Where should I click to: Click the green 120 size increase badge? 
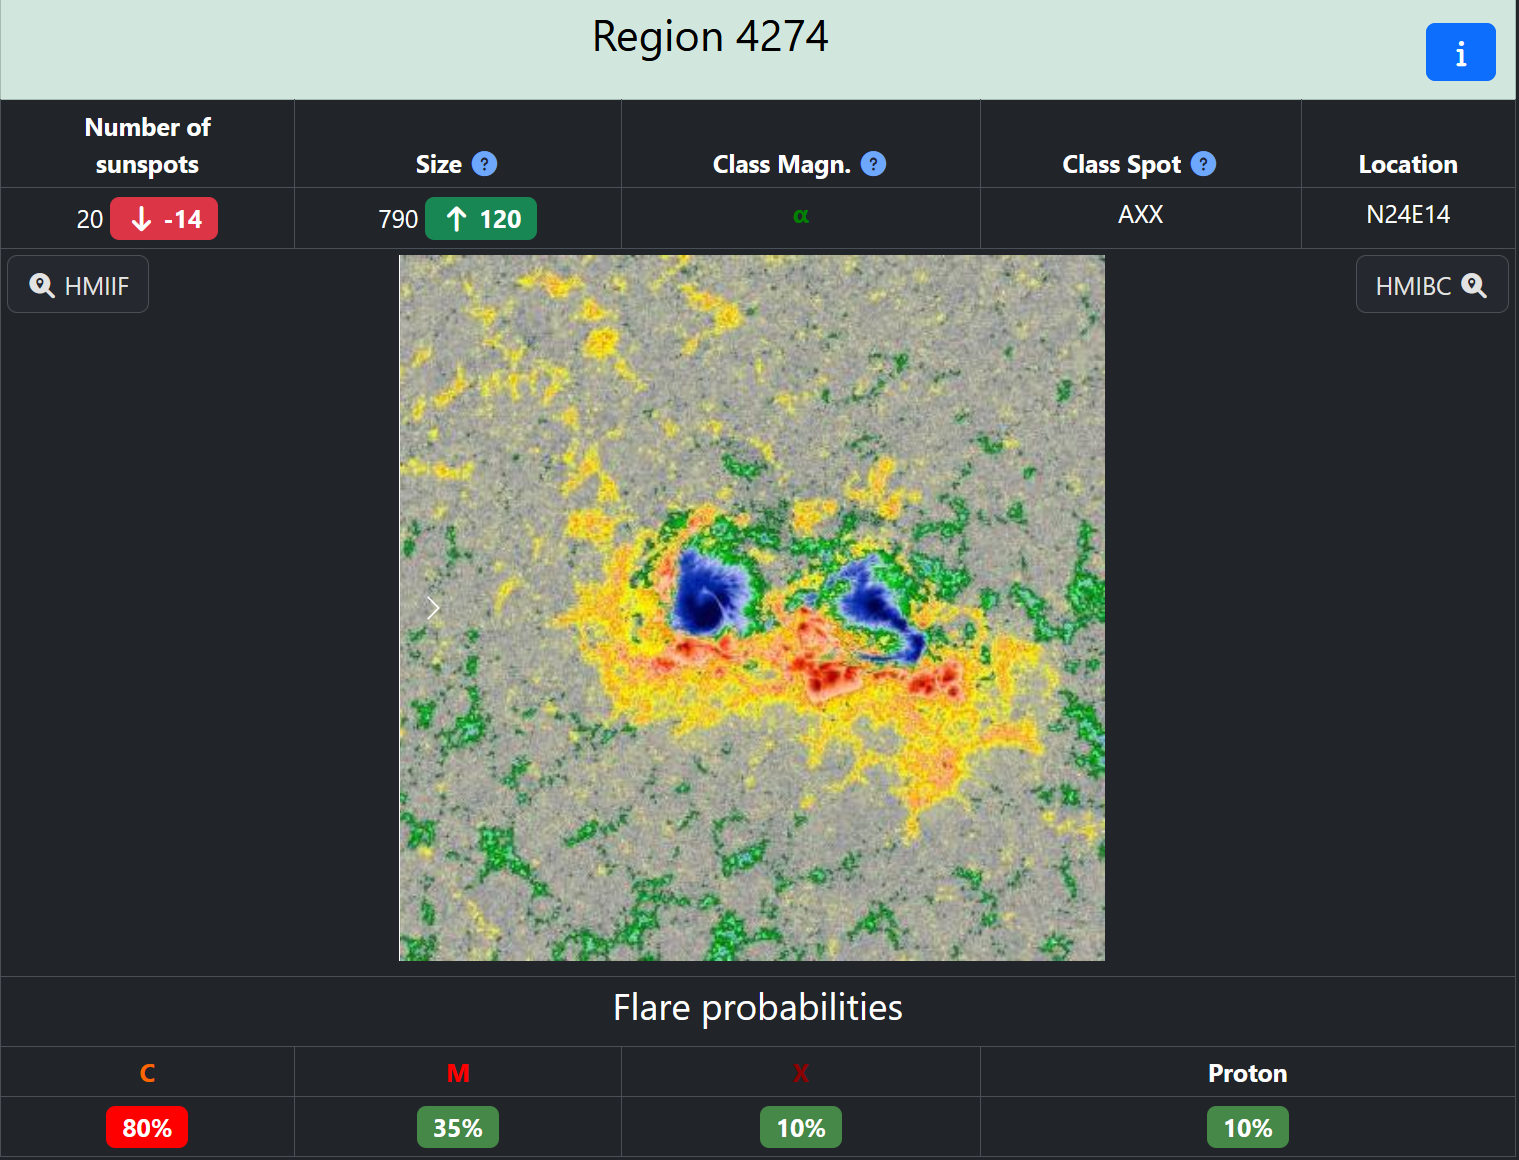[481, 219]
